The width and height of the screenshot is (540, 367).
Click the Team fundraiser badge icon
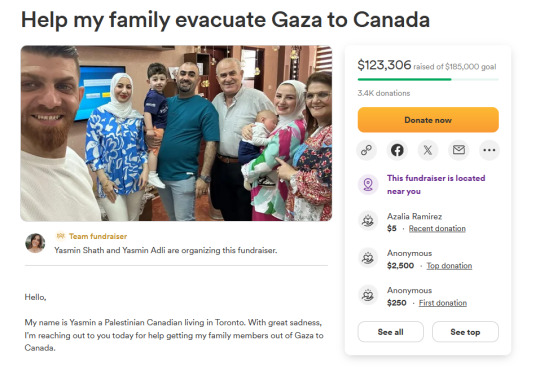click(x=61, y=236)
